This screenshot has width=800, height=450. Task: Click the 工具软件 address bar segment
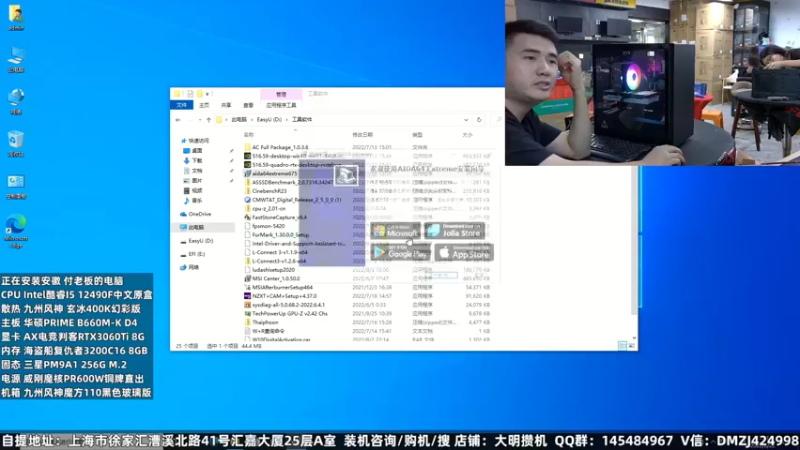point(302,120)
